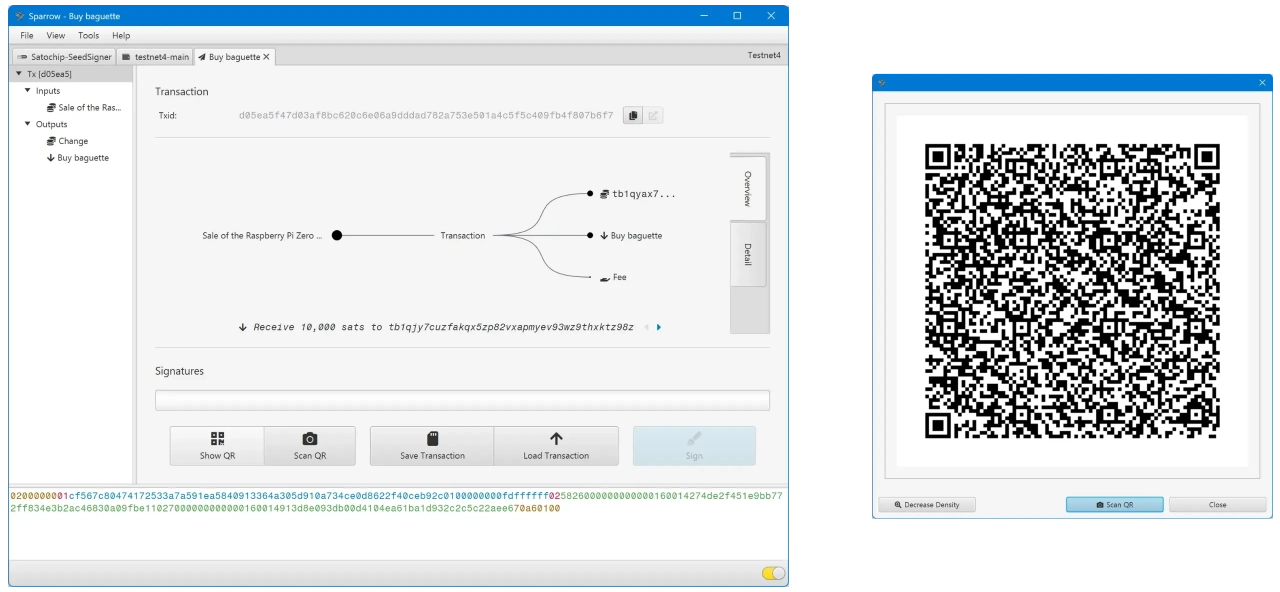Image resolution: width=1280 pixels, height=592 pixels.
Task: Show the next output with the blue right arrow
Action: [x=659, y=327]
